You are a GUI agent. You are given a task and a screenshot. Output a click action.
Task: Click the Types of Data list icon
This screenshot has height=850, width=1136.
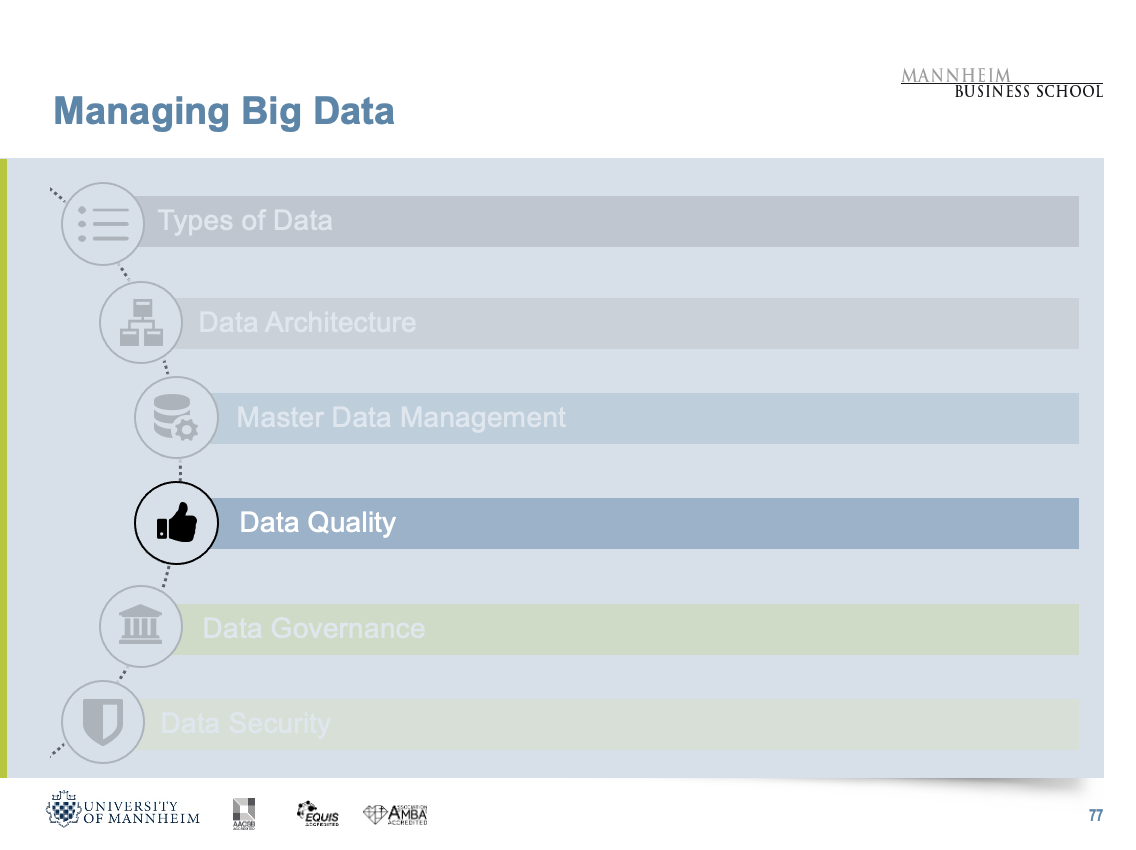pos(104,224)
